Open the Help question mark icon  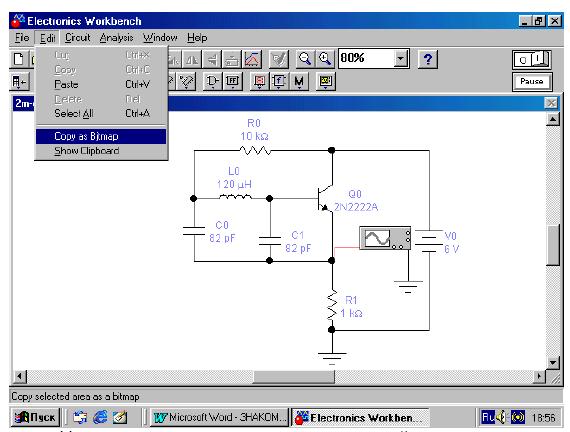(428, 59)
